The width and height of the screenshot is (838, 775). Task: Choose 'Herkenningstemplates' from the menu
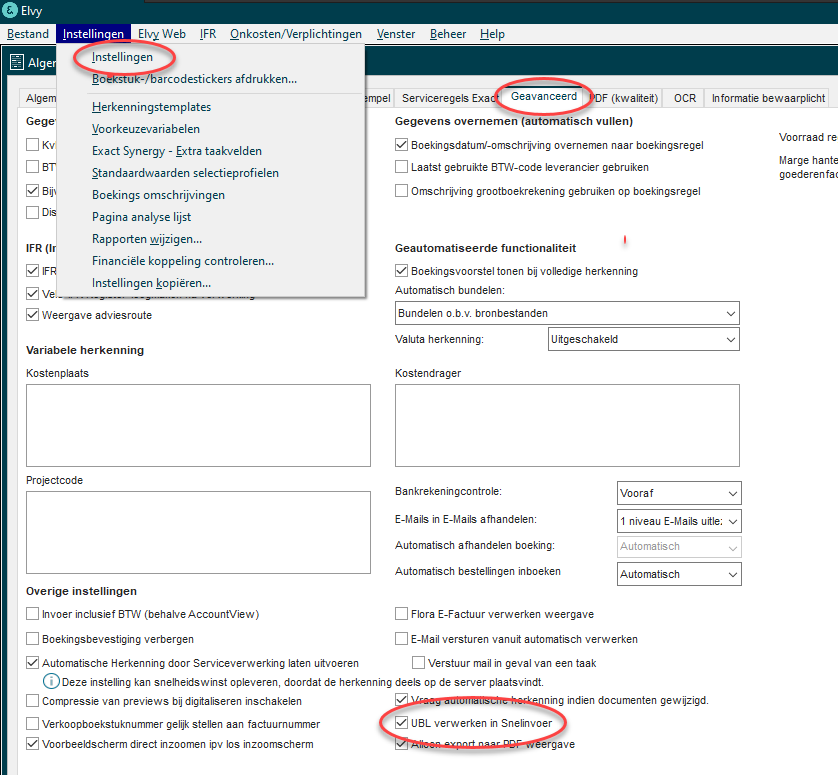(x=151, y=107)
